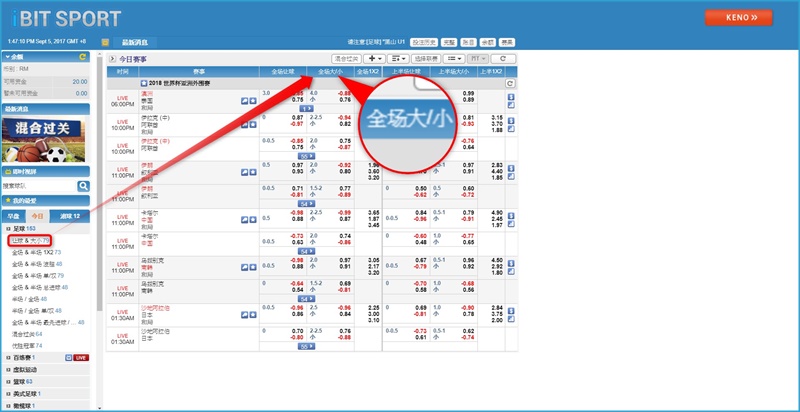
Task: Click the 搜索球队 search field
Action: (x=38, y=187)
